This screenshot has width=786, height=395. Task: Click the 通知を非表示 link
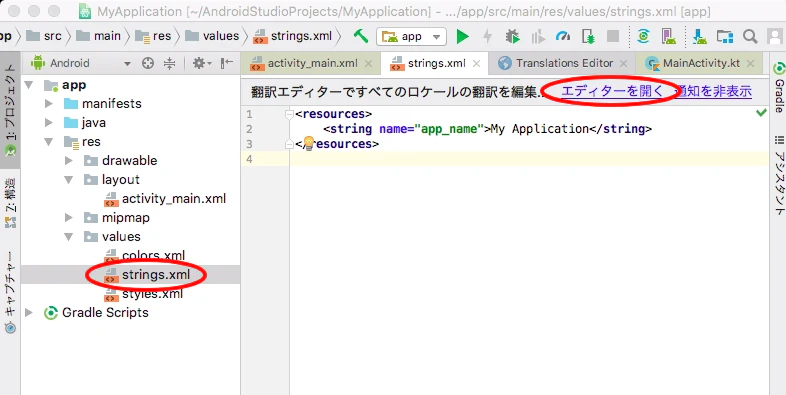713,91
